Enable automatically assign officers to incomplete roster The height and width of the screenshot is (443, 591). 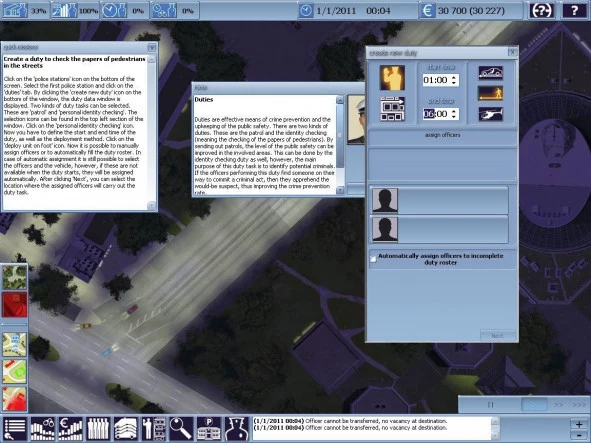pyautogui.click(x=373, y=259)
